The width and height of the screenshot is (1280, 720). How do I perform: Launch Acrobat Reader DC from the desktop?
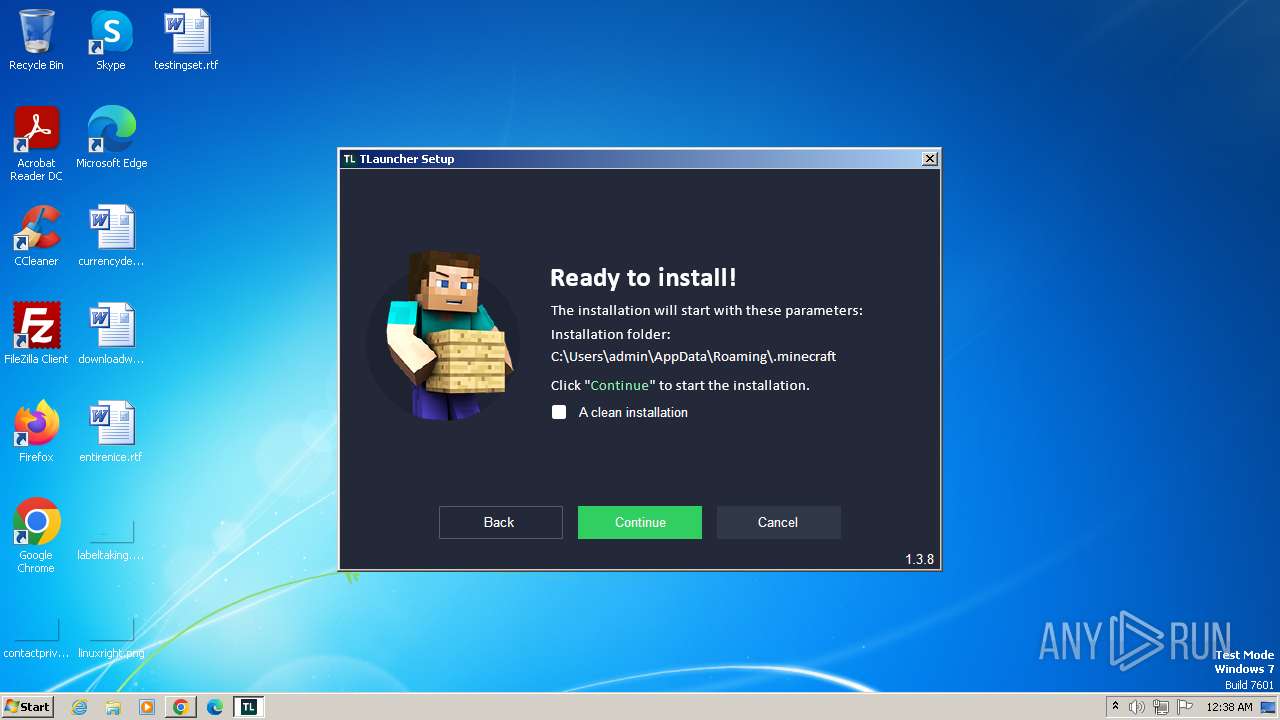36,144
